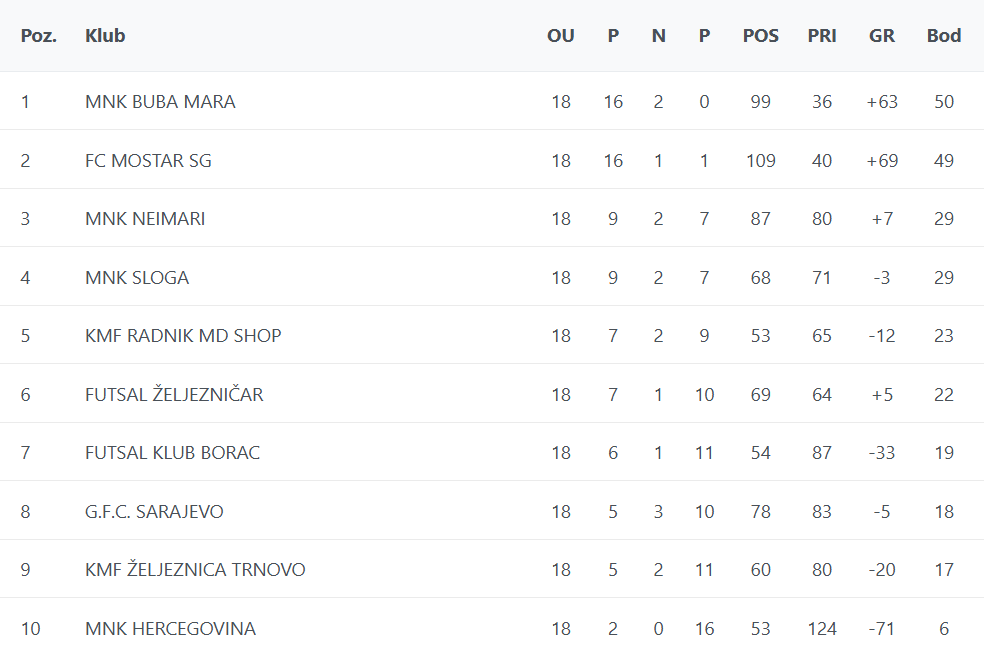Sort by the Bod points column header
Image resolution: width=984 pixels, height=655 pixels.
click(x=944, y=36)
